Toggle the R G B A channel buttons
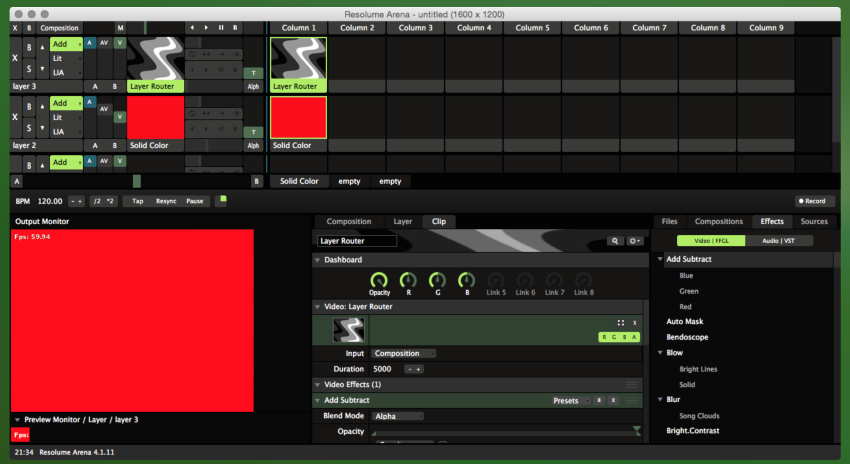The height and width of the screenshot is (464, 850). [619, 337]
